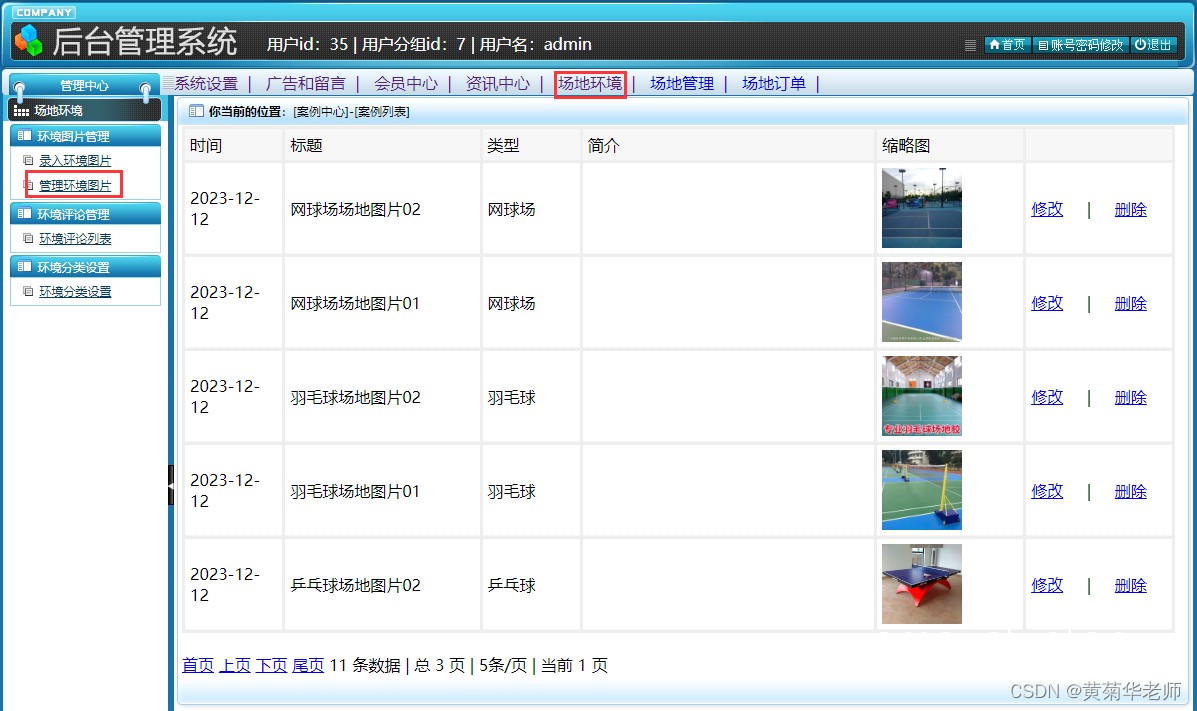1197x711 pixels.
Task: Click 修改 for 羽毛球场地图片02
Action: (1047, 397)
